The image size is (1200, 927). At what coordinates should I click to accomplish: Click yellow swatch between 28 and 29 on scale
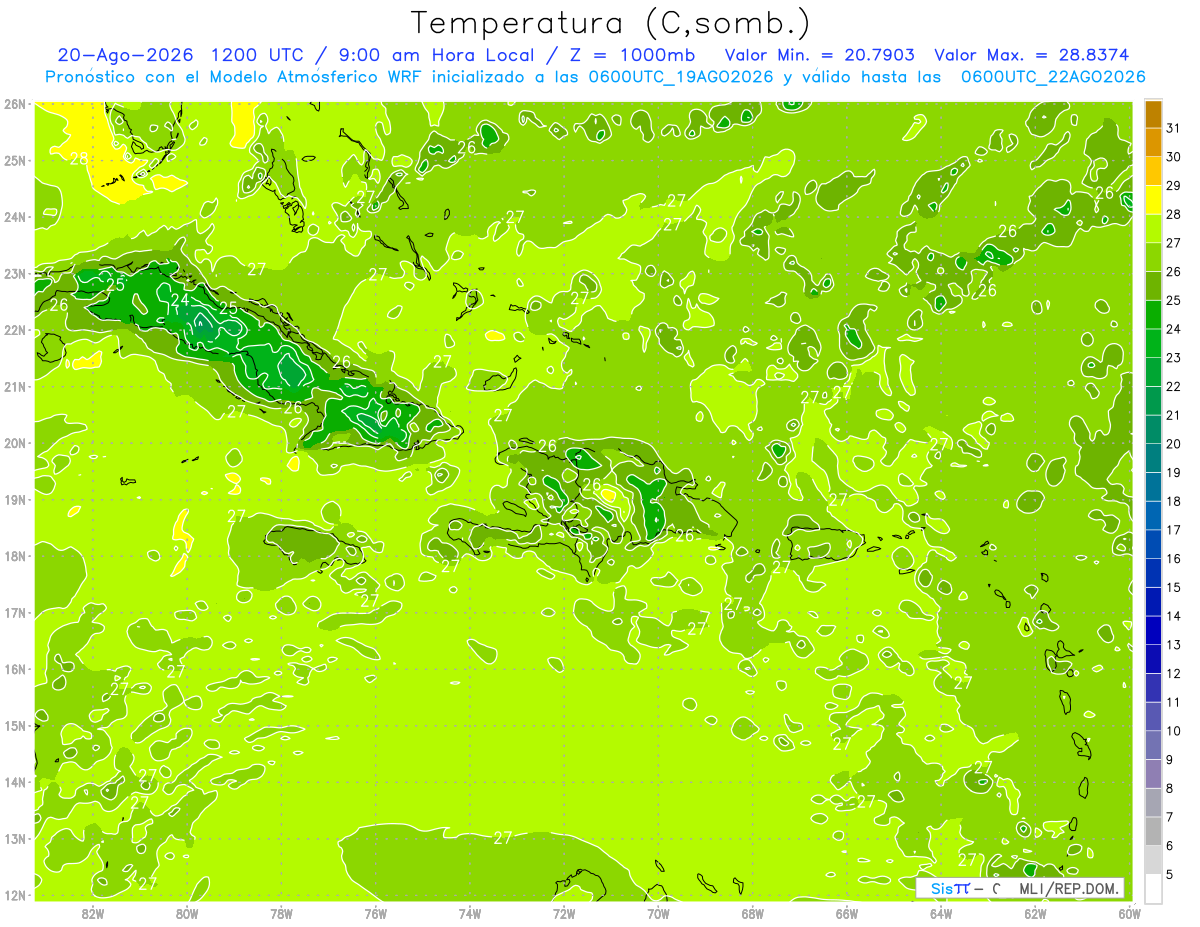(1153, 200)
